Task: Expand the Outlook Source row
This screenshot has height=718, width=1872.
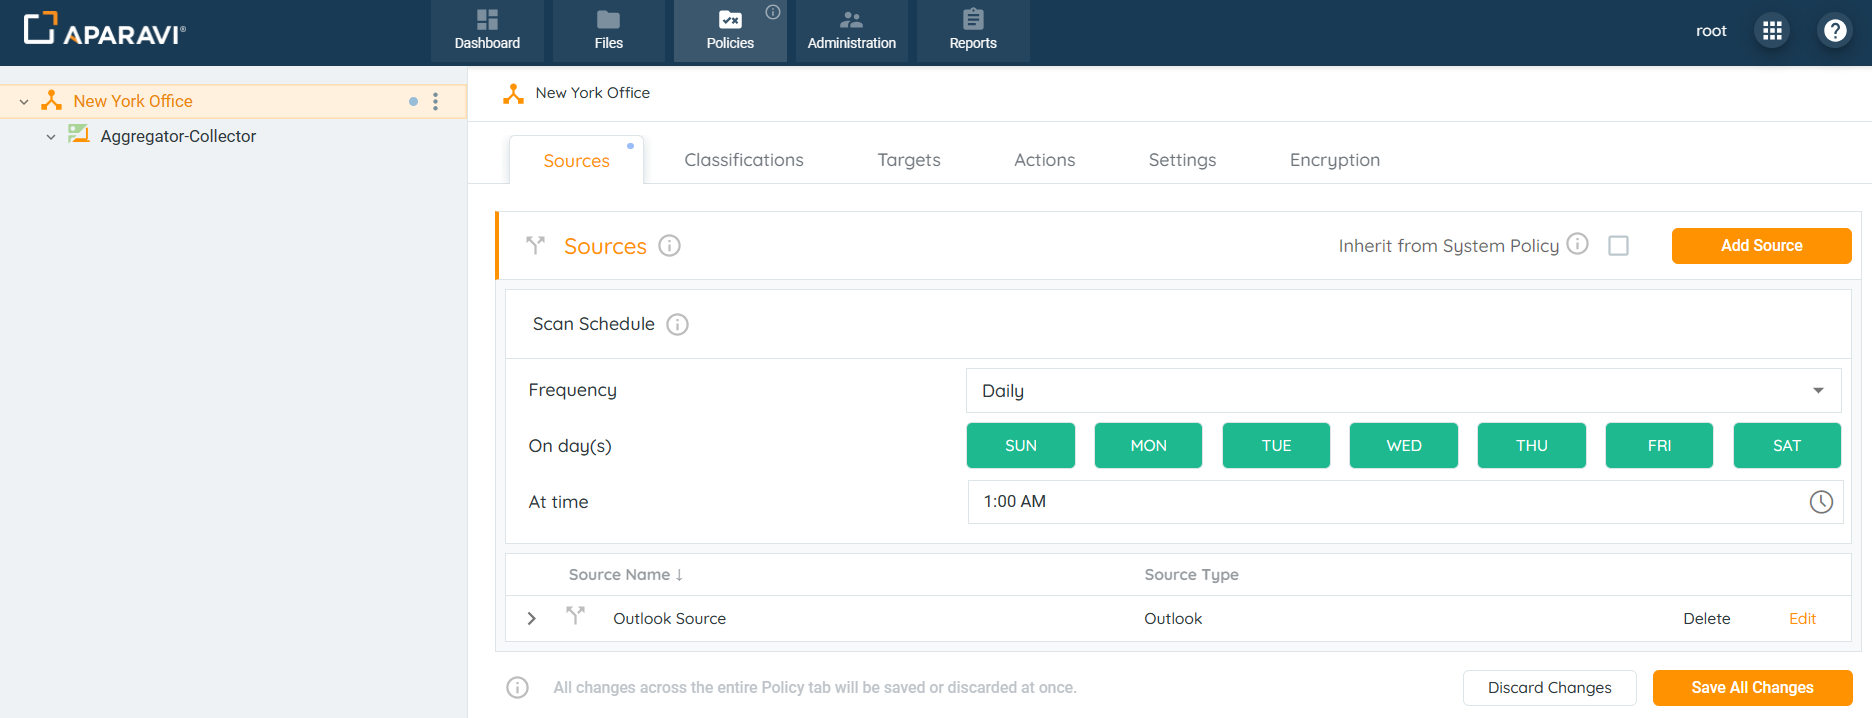Action: [532, 619]
